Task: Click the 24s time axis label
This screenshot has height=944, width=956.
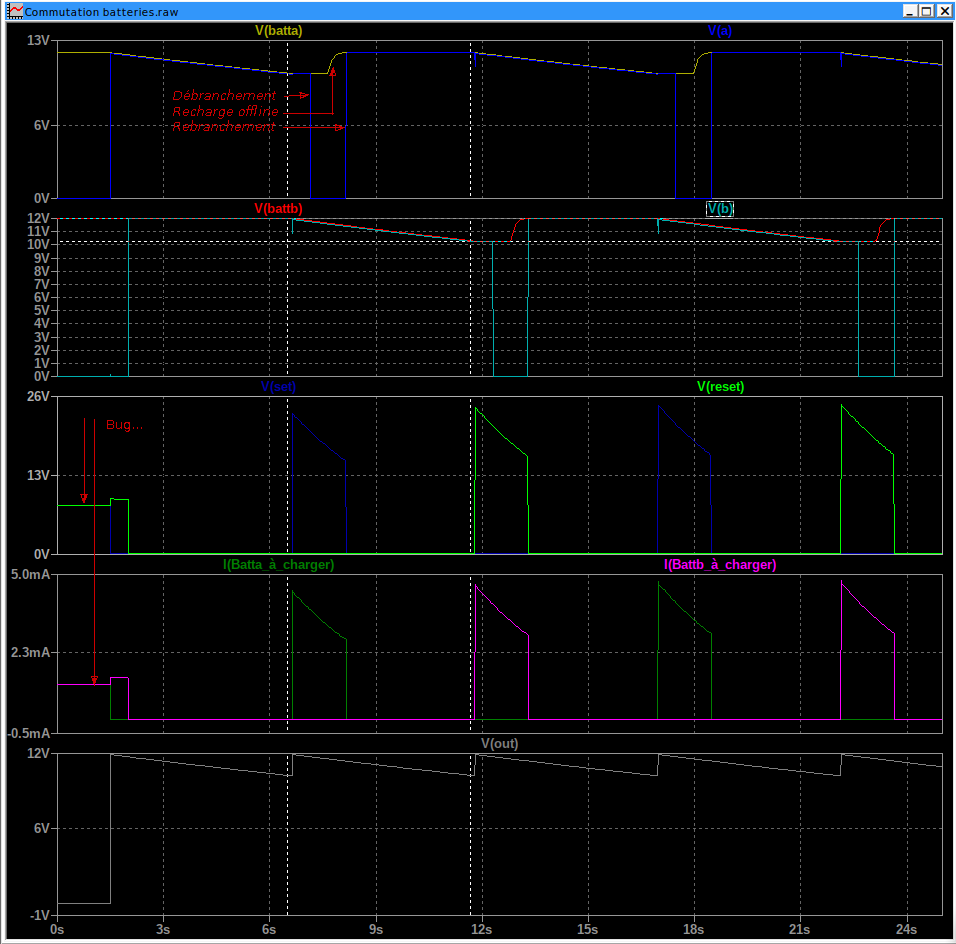Action: pos(907,929)
